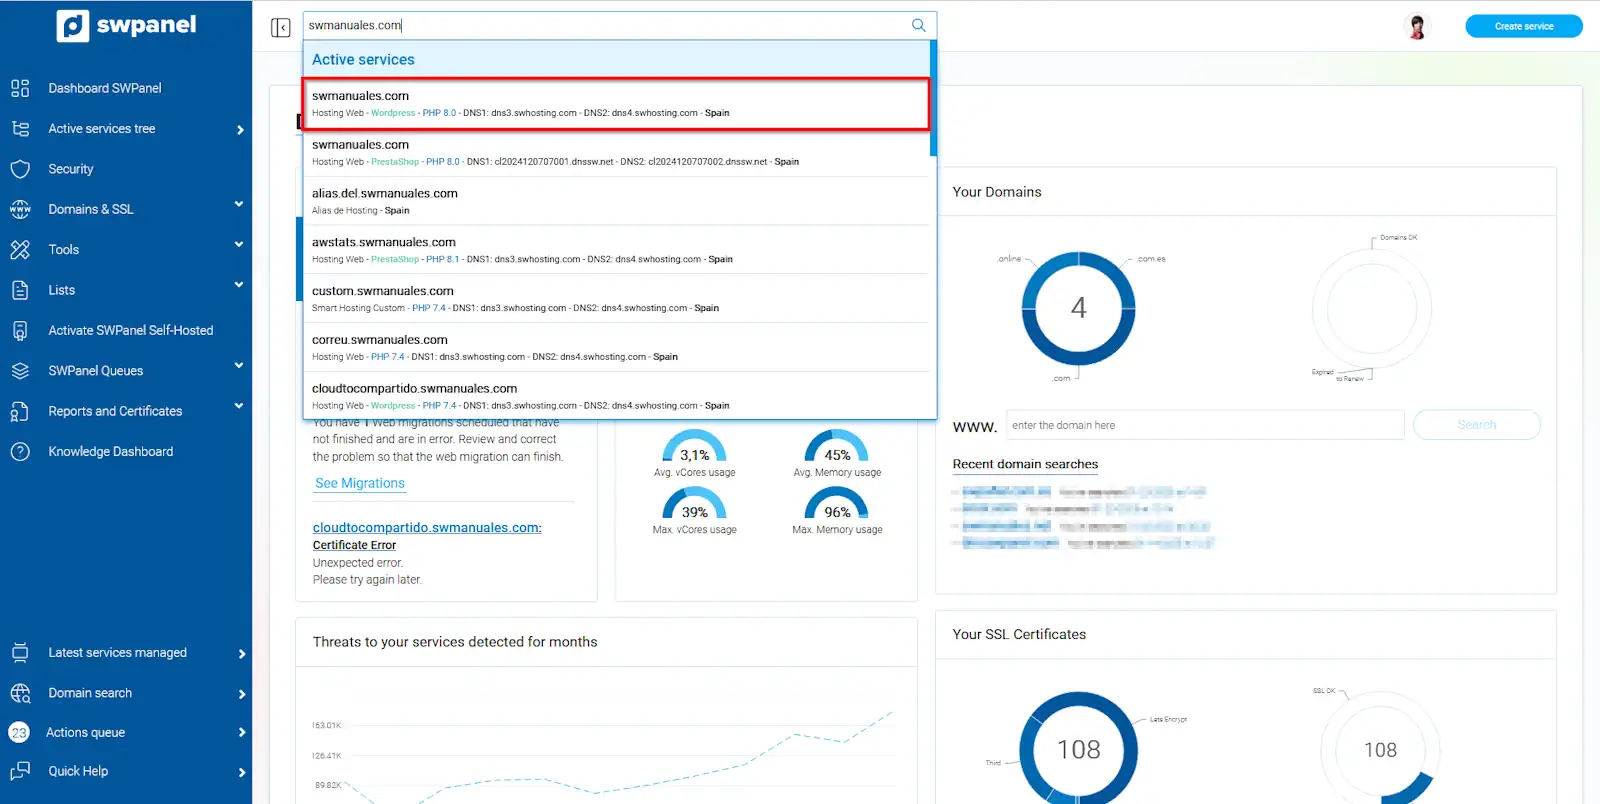The width and height of the screenshot is (1600, 804).
Task: Click the Knowledge Dashboard question icon
Action: pos(20,451)
